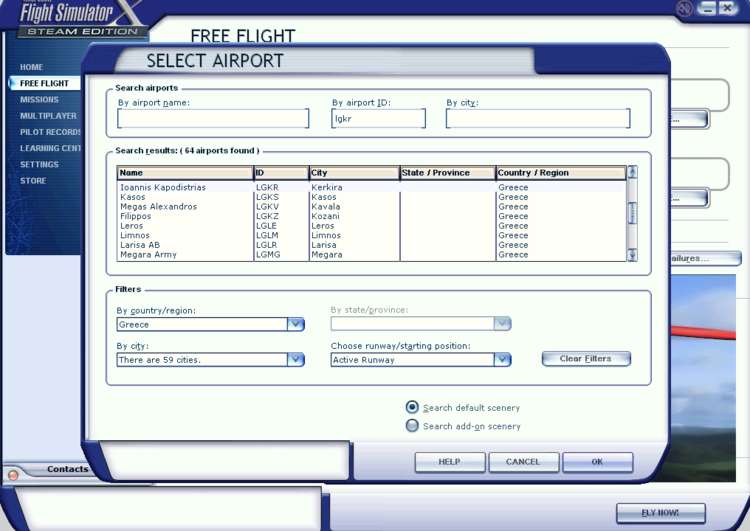Click the Country / Region column header
This screenshot has width=750, height=531.
(x=561, y=173)
